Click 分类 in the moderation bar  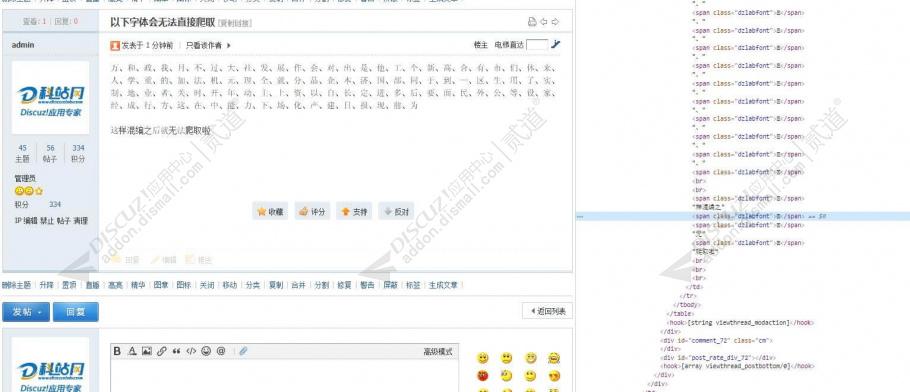(x=252, y=285)
